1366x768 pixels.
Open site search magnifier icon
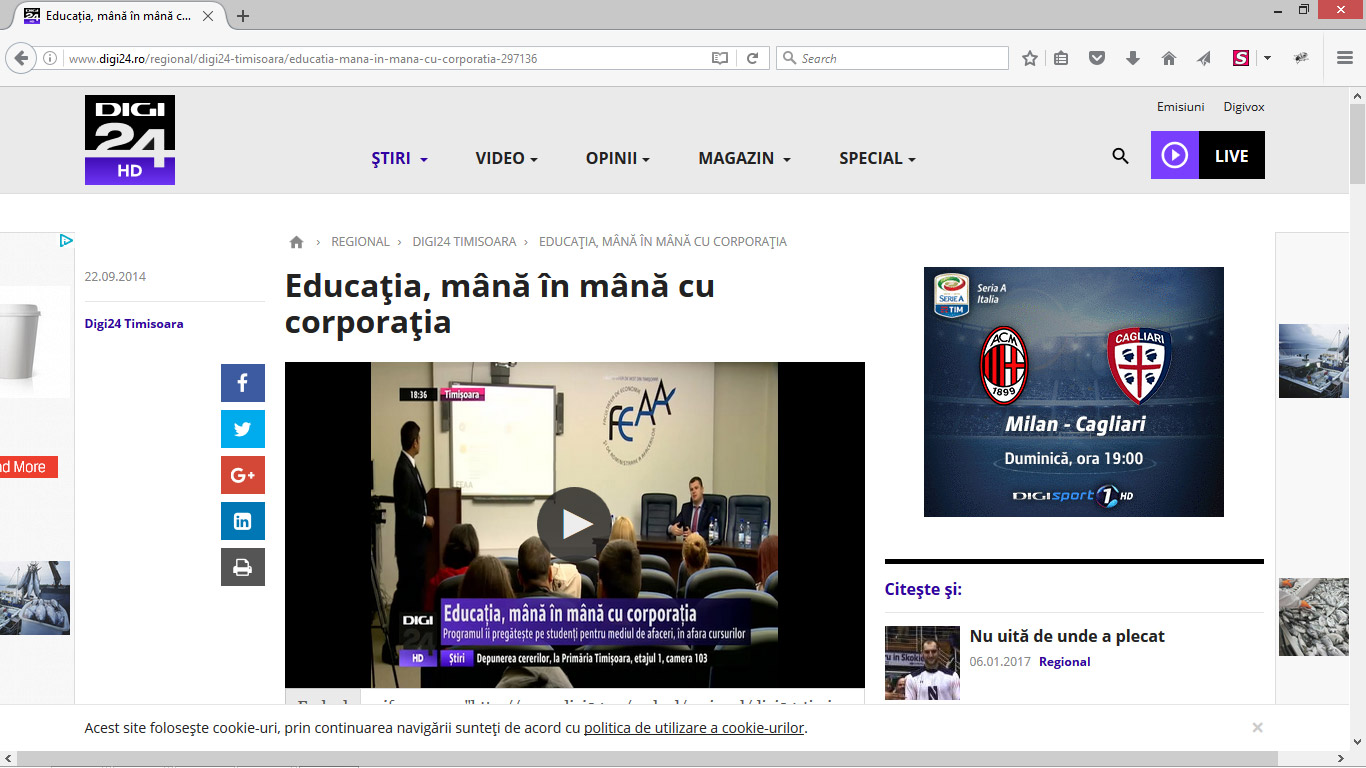coord(1120,156)
